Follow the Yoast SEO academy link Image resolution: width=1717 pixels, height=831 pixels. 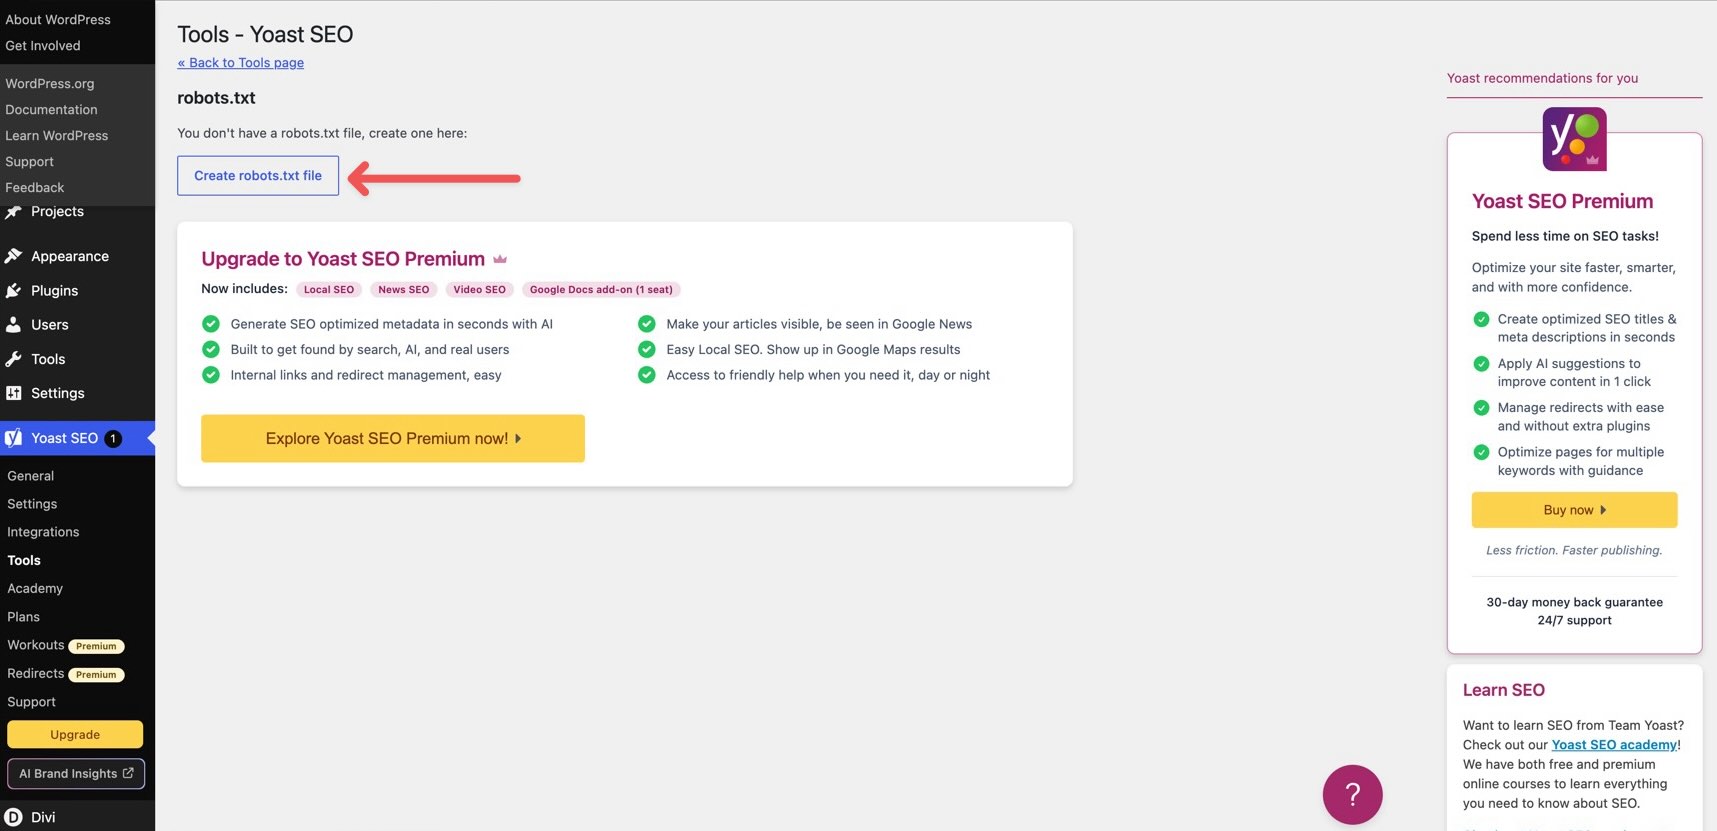point(1614,745)
